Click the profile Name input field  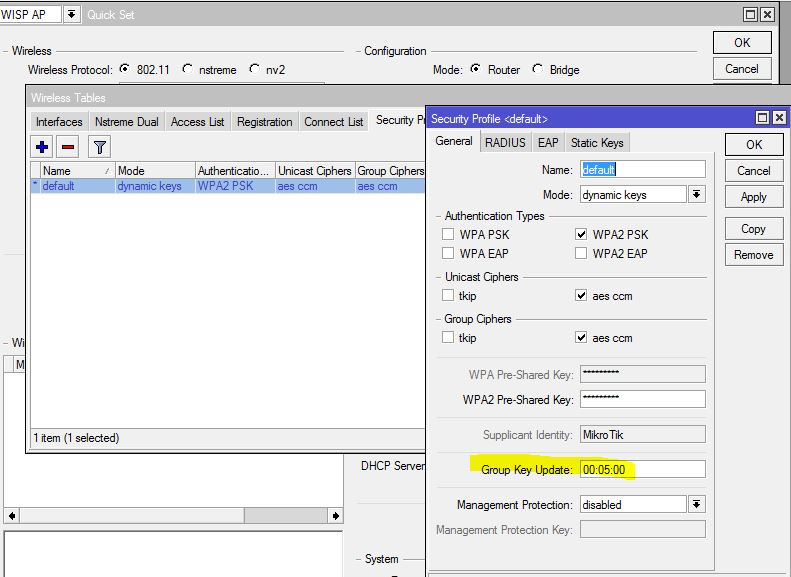[x=643, y=169]
